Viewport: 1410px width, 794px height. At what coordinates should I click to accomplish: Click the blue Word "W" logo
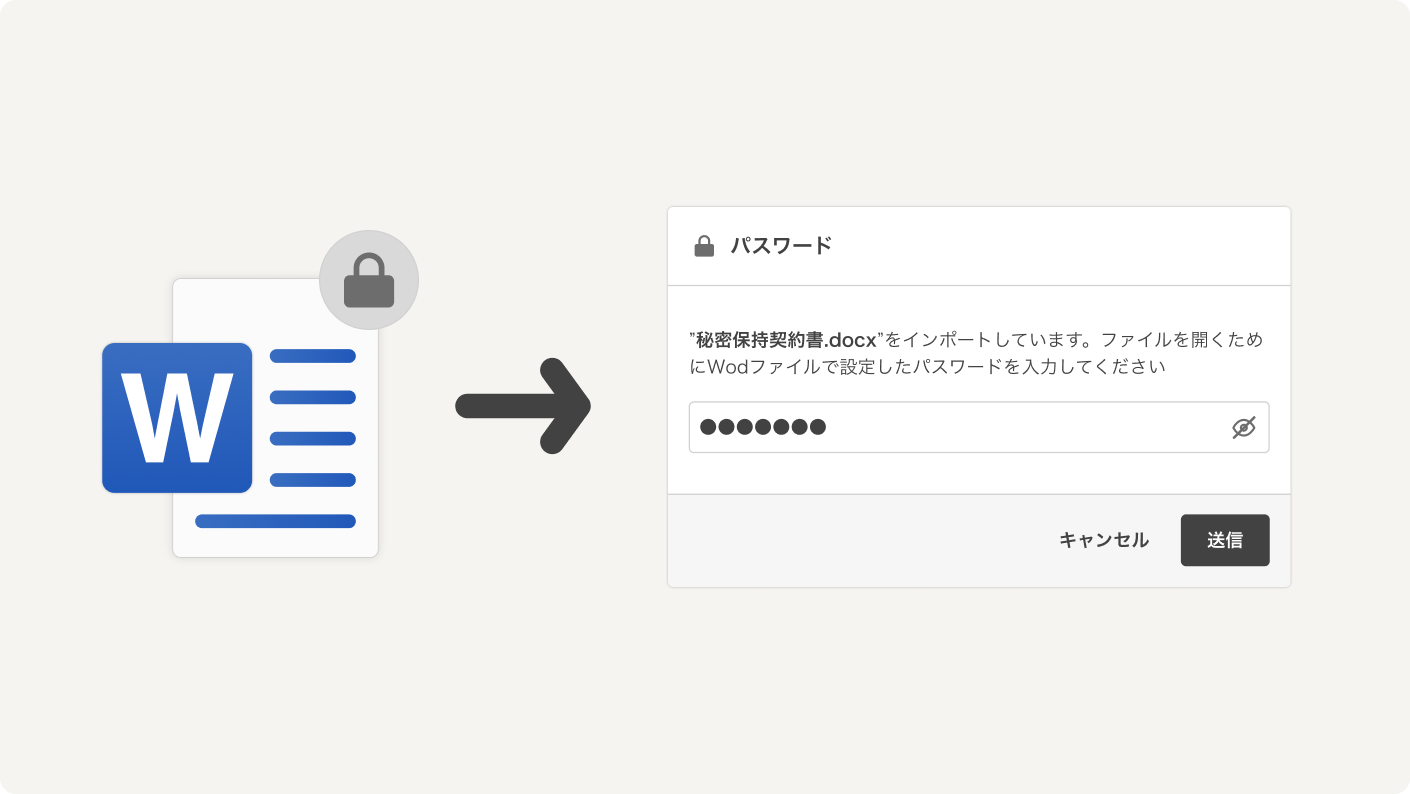[177, 418]
